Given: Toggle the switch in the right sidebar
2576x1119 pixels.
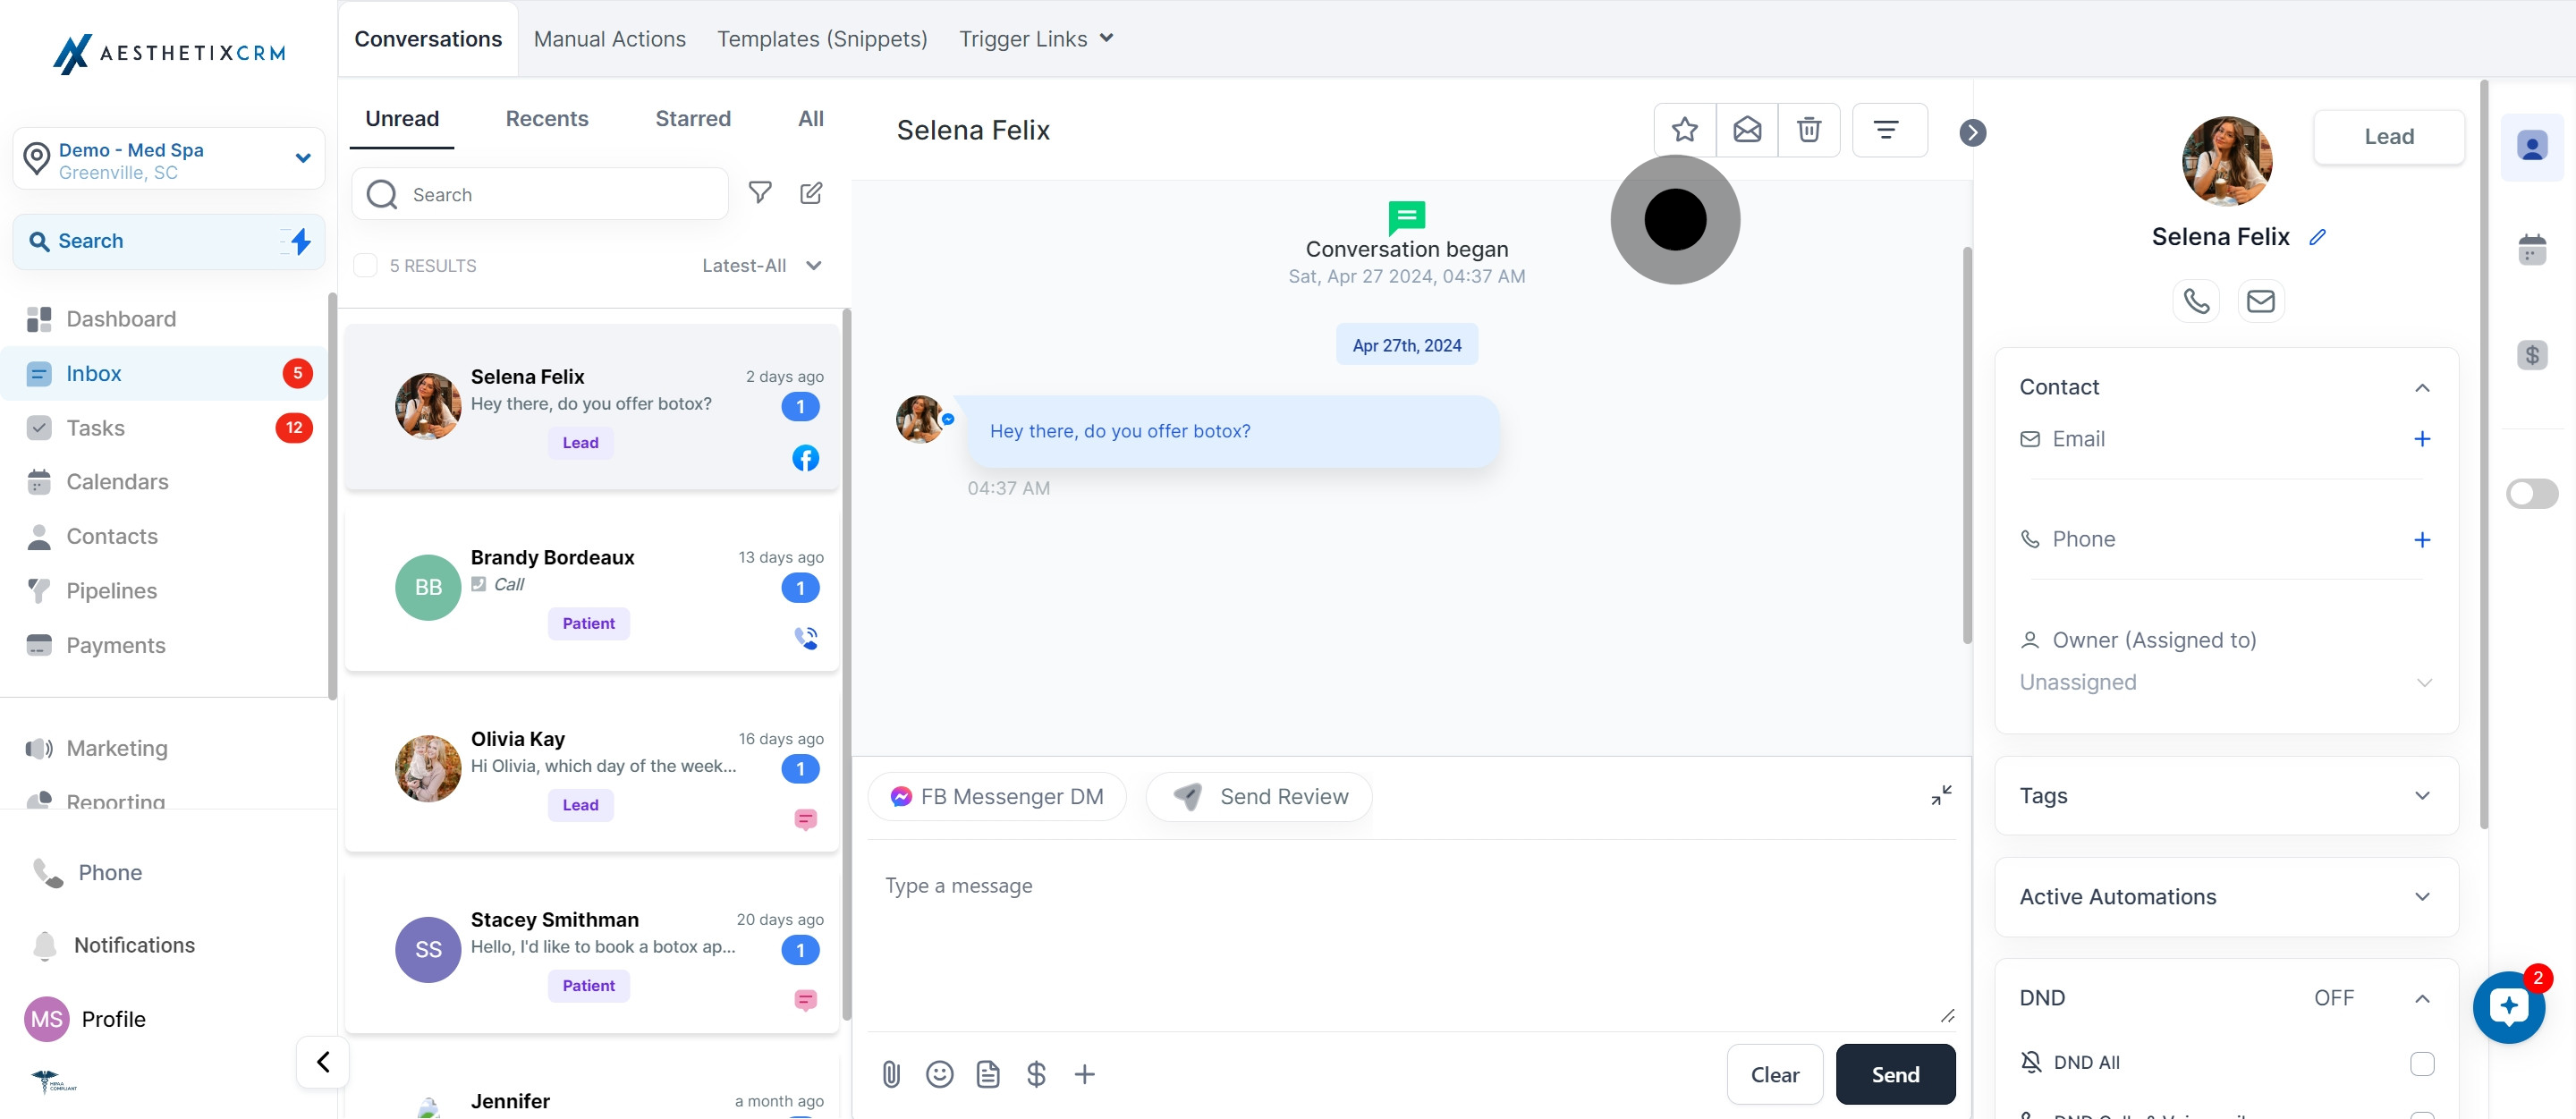Looking at the screenshot, I should [x=2531, y=494].
